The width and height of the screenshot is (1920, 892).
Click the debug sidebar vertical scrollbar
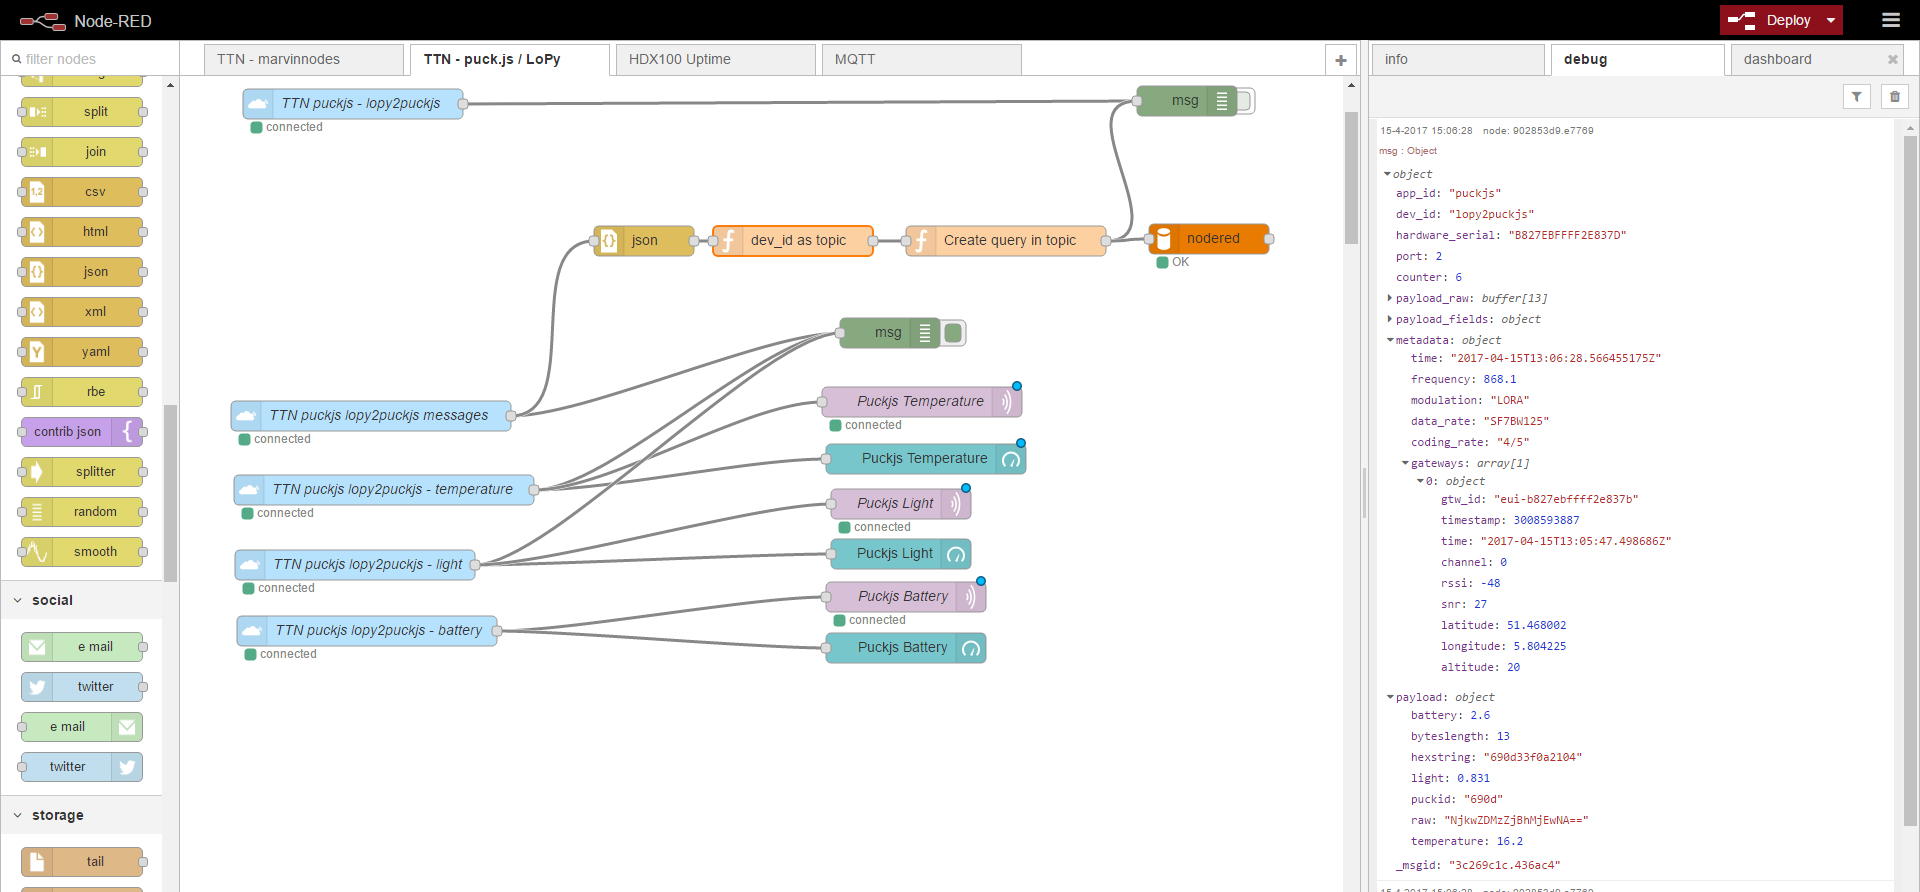click(x=1910, y=480)
